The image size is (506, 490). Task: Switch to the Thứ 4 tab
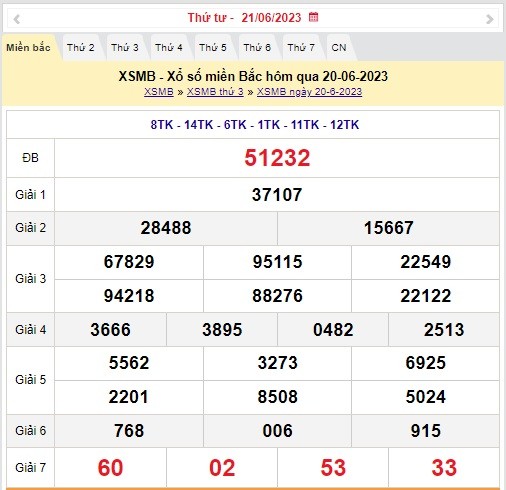click(x=169, y=47)
